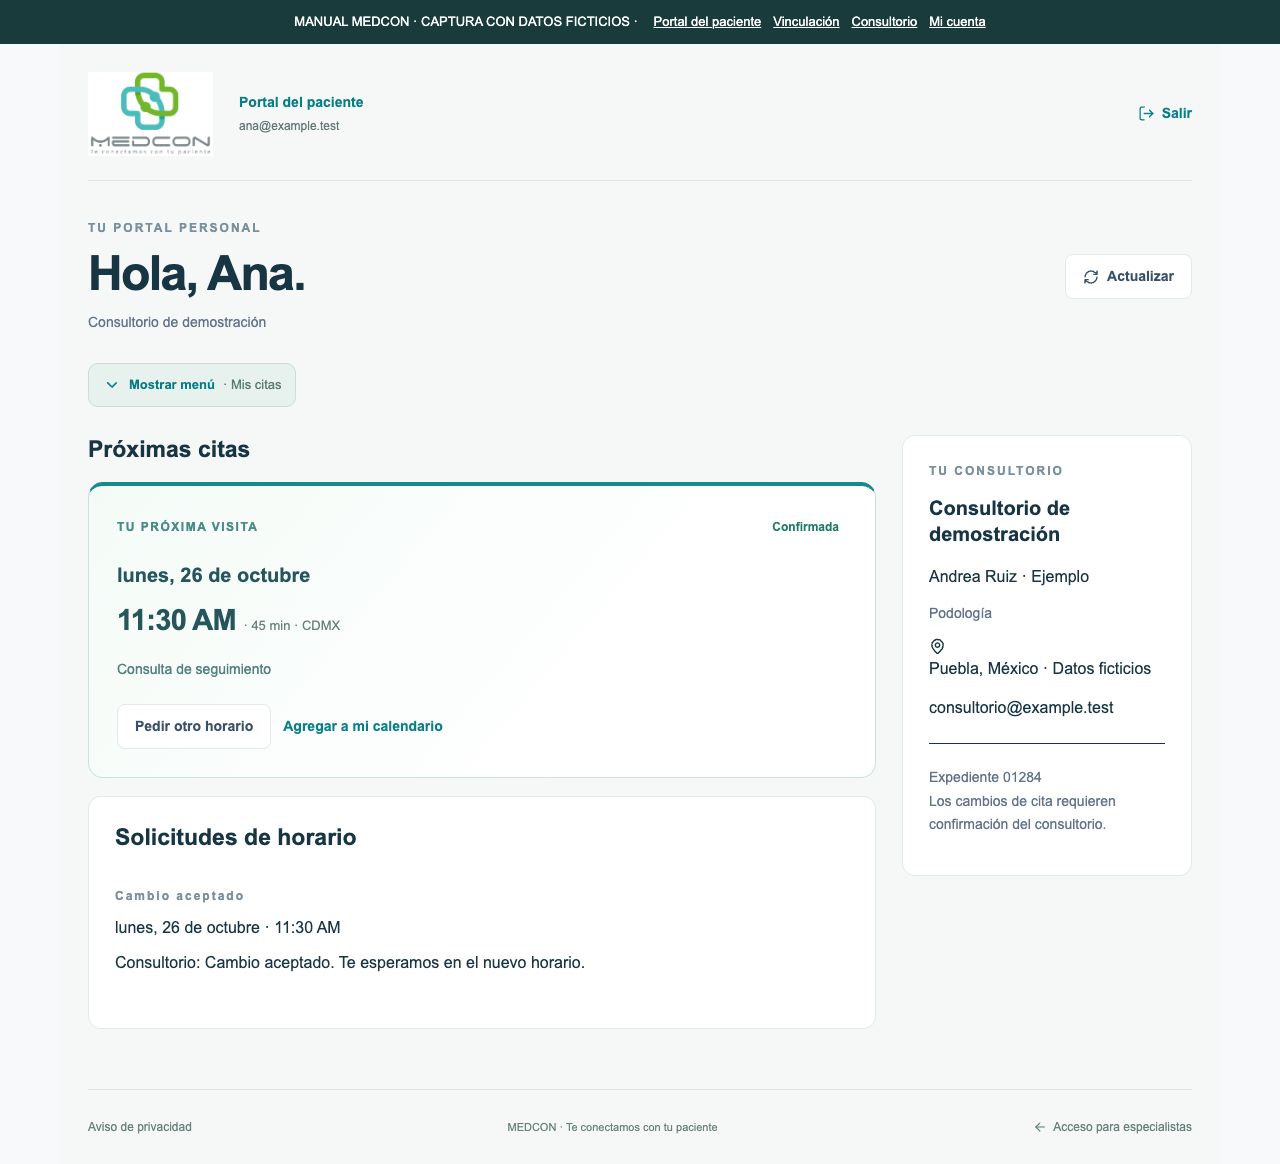
Task: Click Consulta de seguimiento text
Action: click(x=194, y=669)
